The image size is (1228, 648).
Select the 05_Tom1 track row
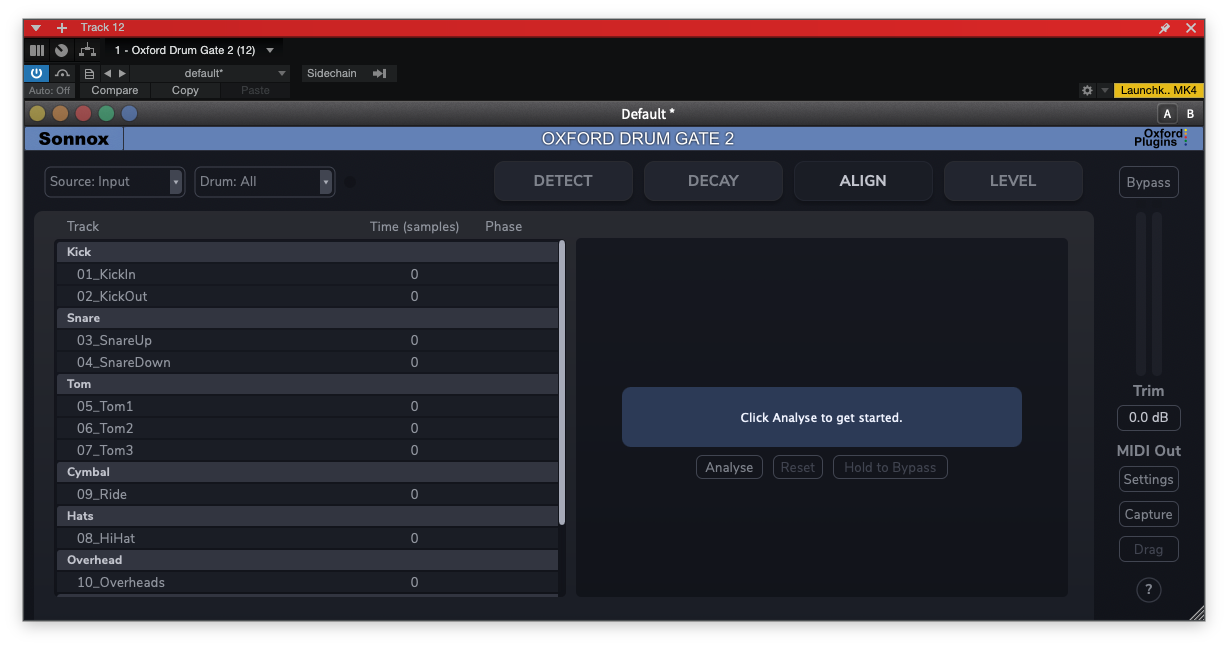point(307,406)
